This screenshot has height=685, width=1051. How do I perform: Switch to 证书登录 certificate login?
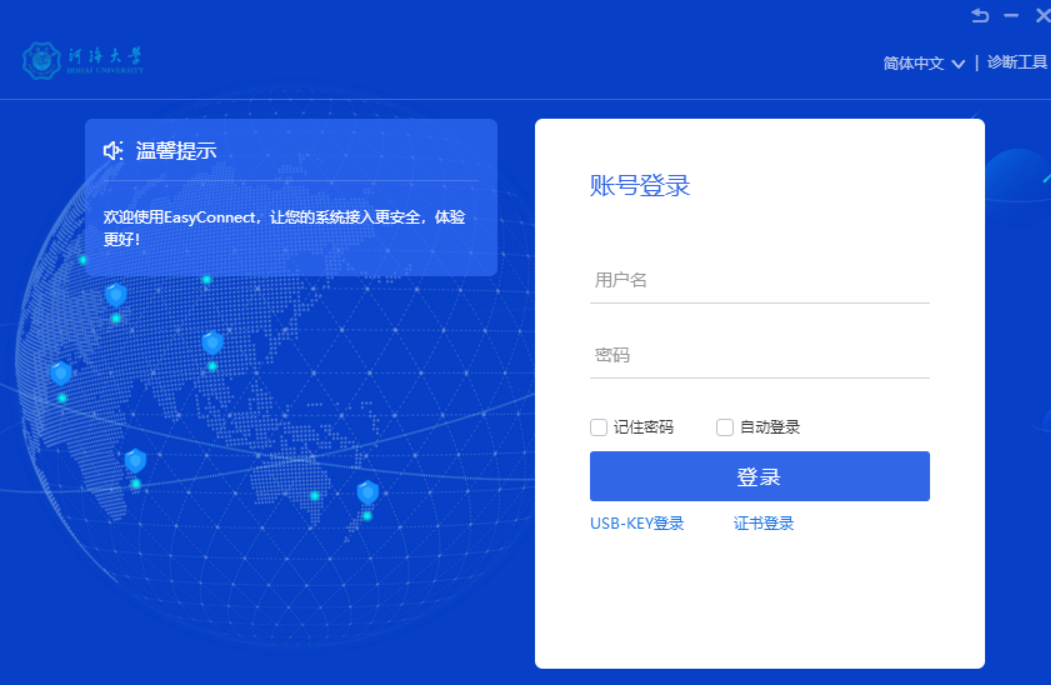pyautogui.click(x=763, y=523)
